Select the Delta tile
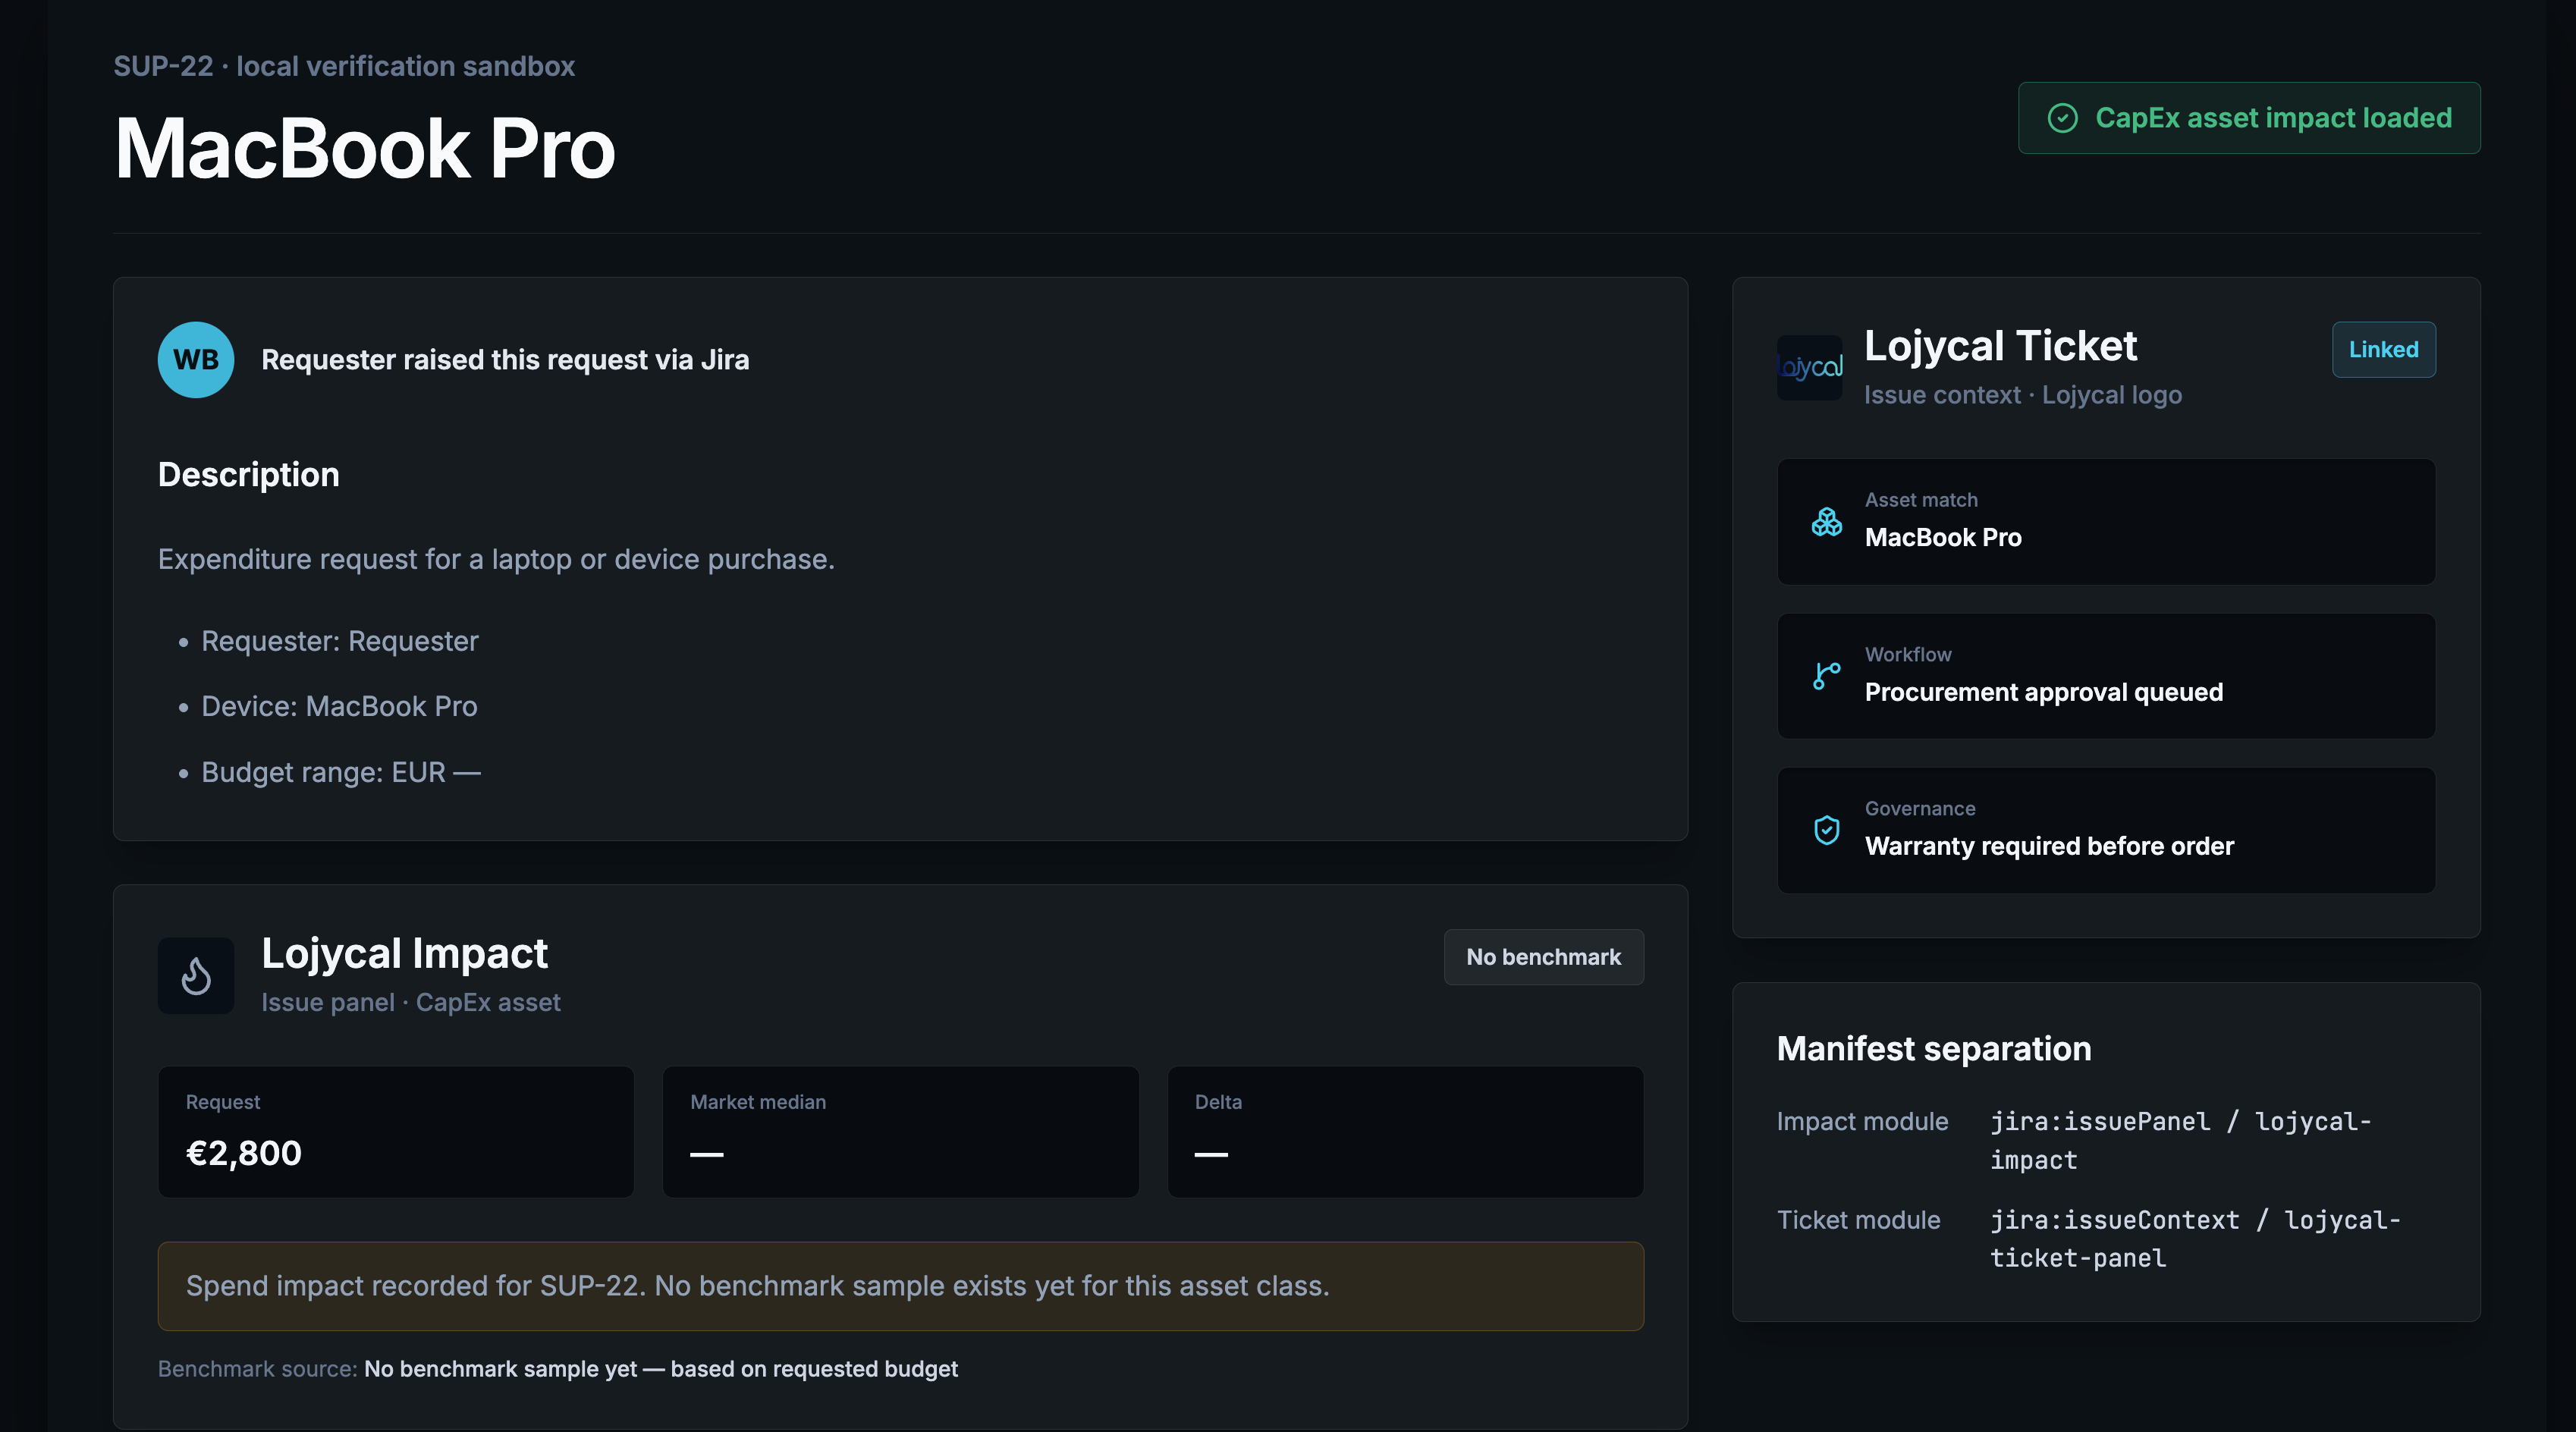The width and height of the screenshot is (2576, 1432). pyautogui.click(x=1406, y=1132)
